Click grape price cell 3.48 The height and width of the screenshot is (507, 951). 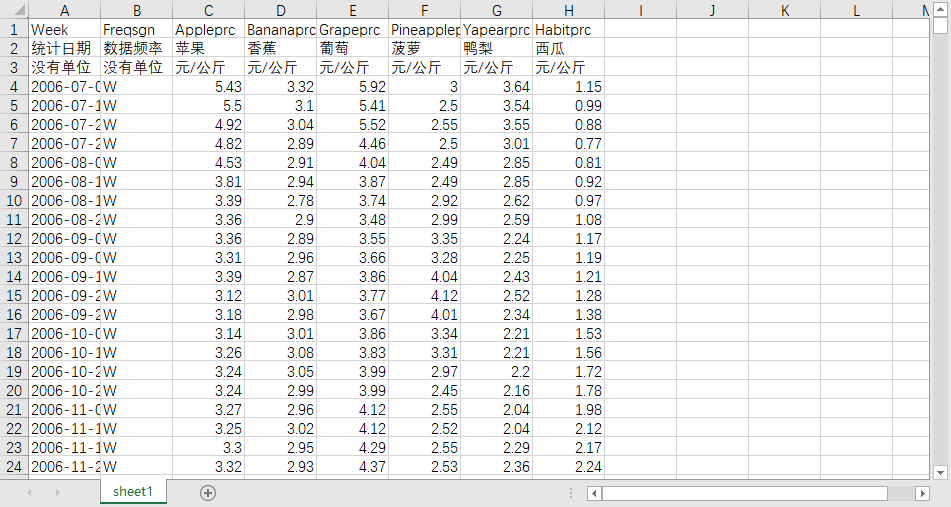coord(353,219)
